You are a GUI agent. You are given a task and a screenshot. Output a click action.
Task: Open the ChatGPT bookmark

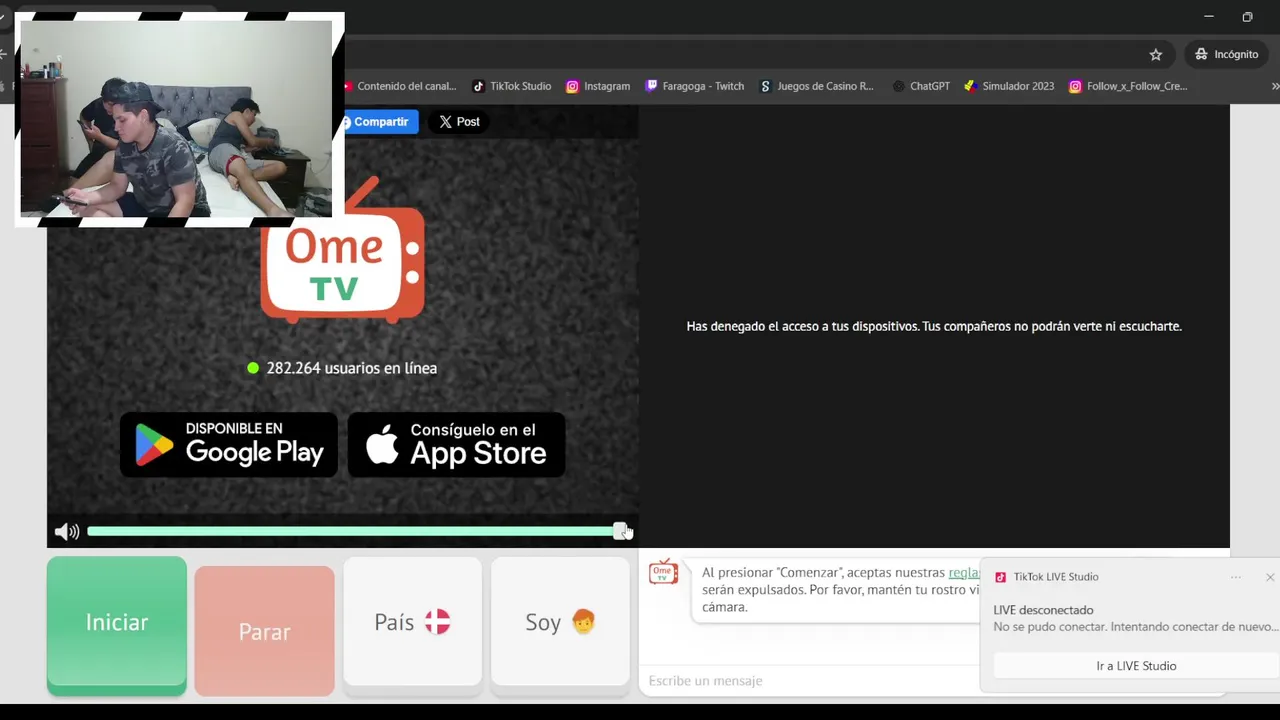point(920,86)
